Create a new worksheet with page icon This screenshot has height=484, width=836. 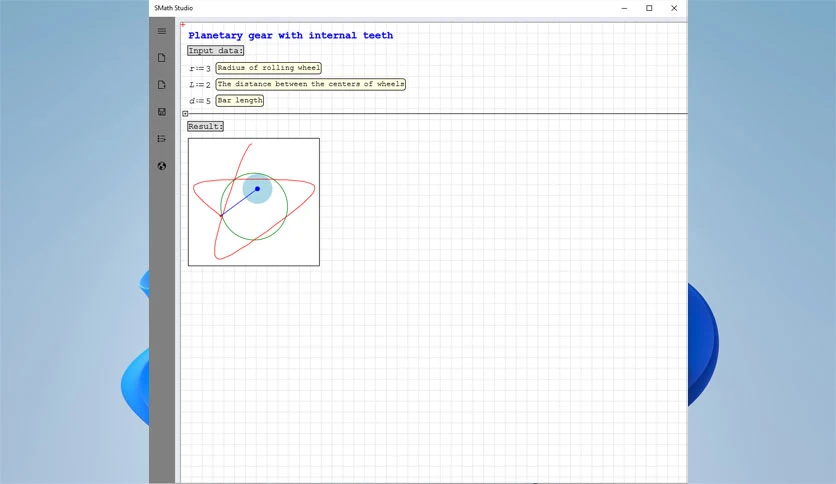162,58
